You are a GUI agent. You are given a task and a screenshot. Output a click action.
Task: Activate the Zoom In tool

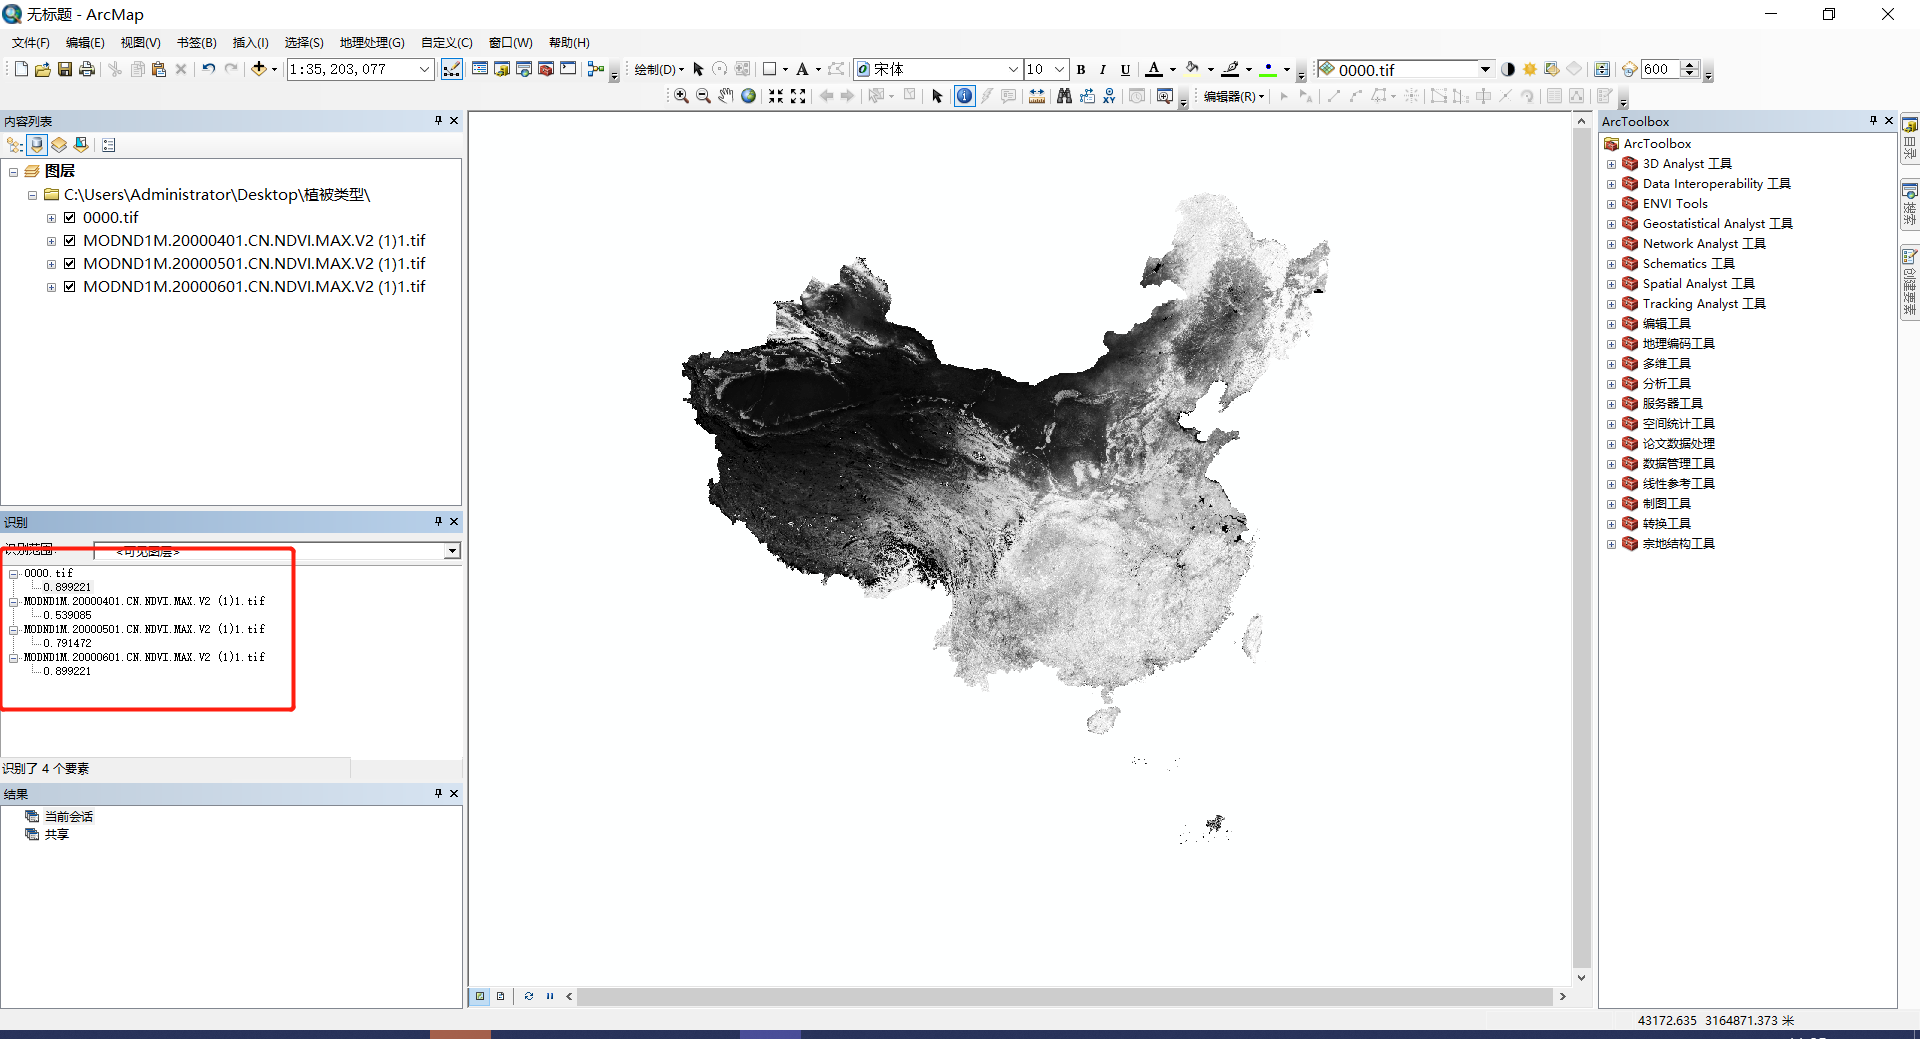click(x=680, y=96)
